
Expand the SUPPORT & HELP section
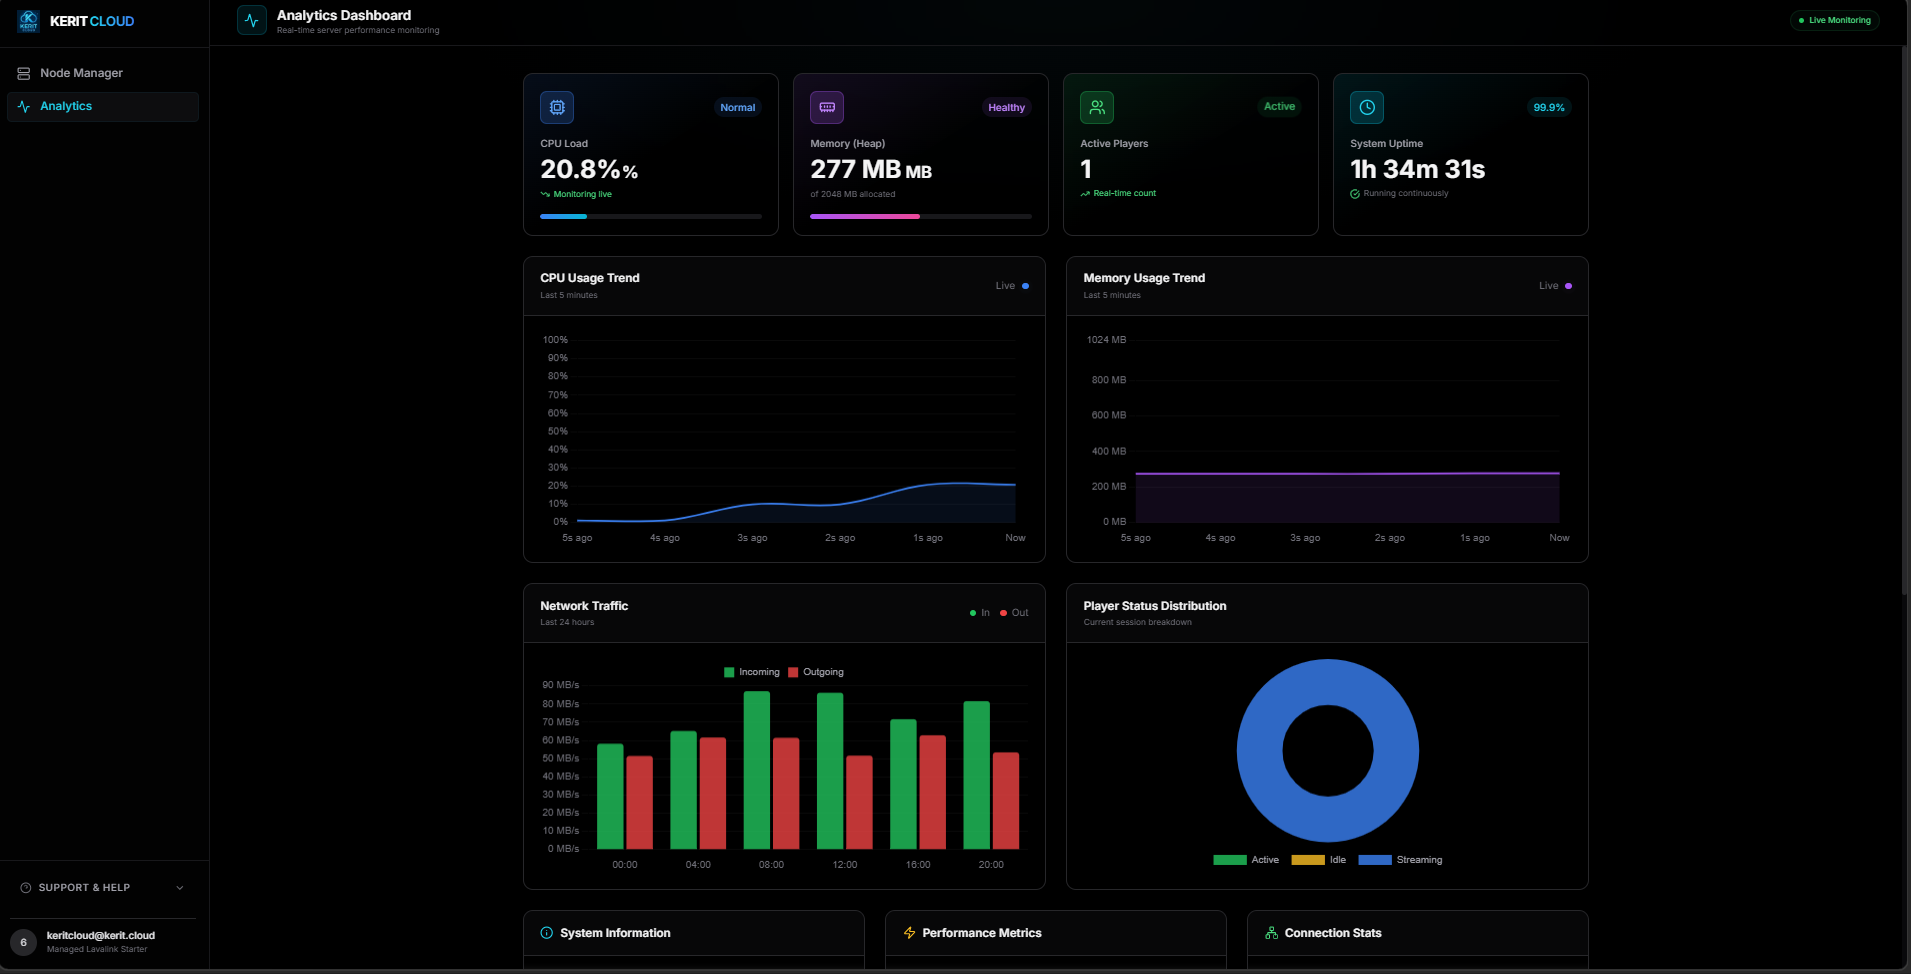coord(100,887)
